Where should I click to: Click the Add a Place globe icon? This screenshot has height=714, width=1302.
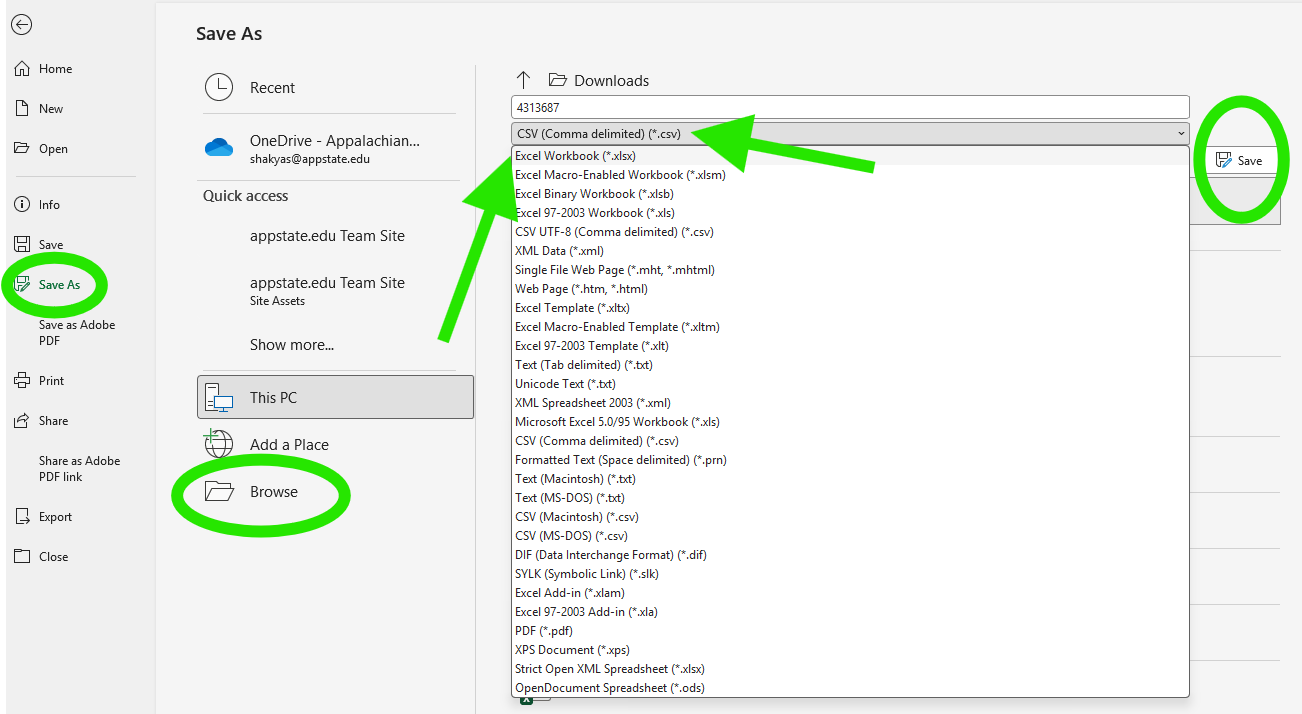click(x=218, y=444)
